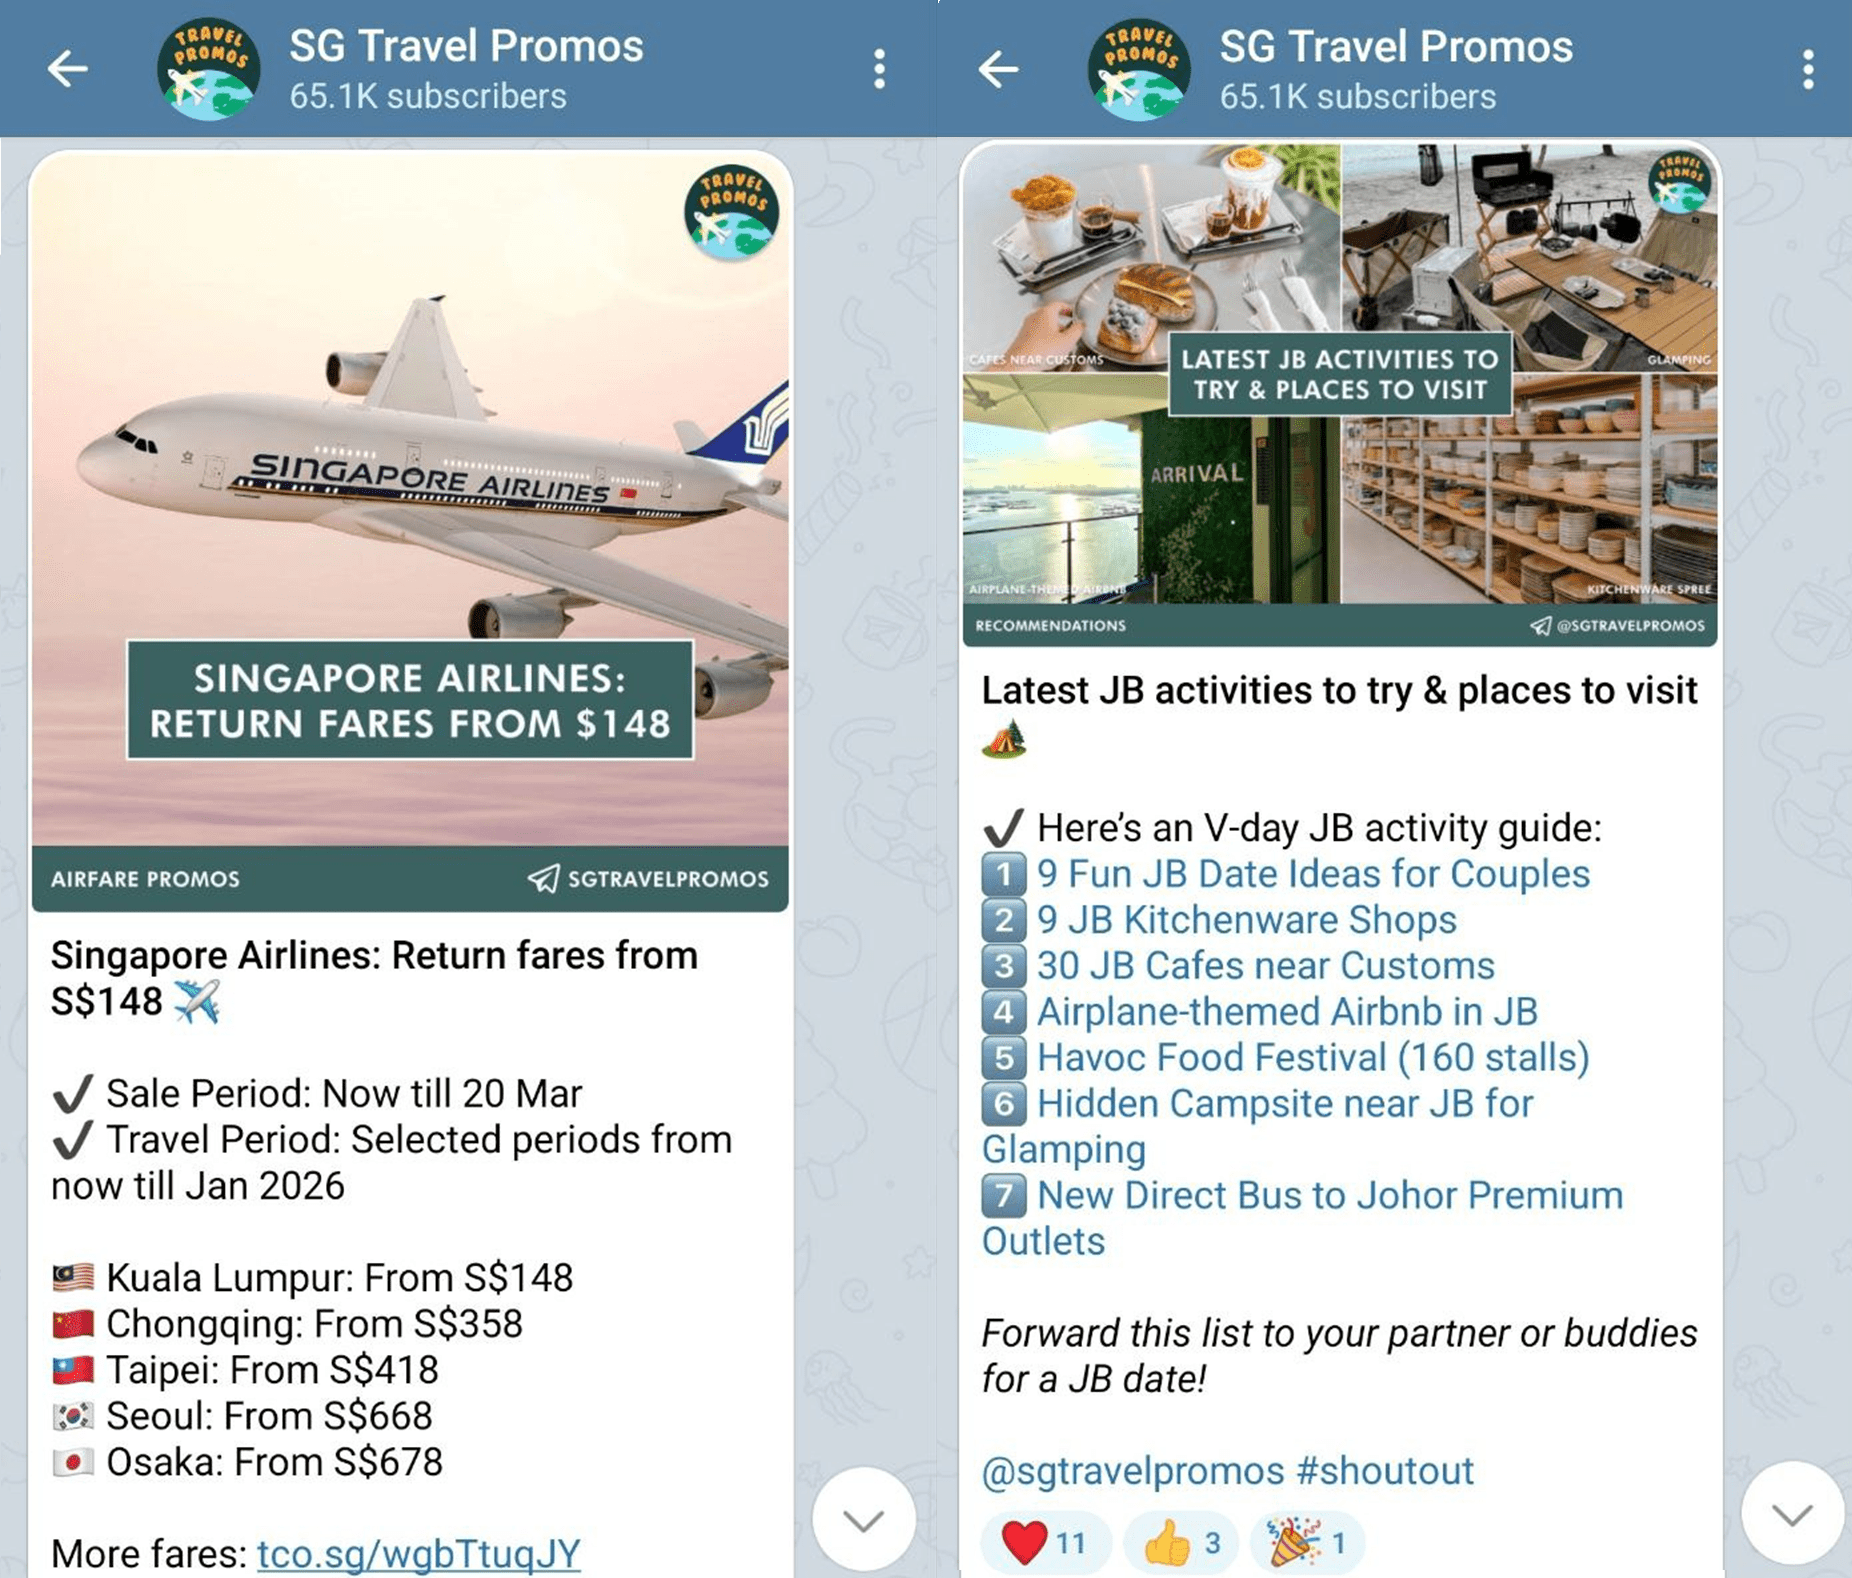
Task: Toggle the thumbs-up reaction with 3 count
Action: [1182, 1542]
